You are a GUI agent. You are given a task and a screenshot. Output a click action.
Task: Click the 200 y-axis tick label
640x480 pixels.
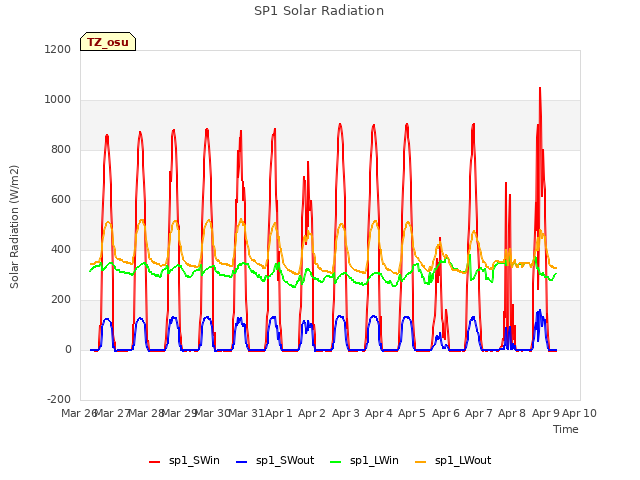[61, 300]
